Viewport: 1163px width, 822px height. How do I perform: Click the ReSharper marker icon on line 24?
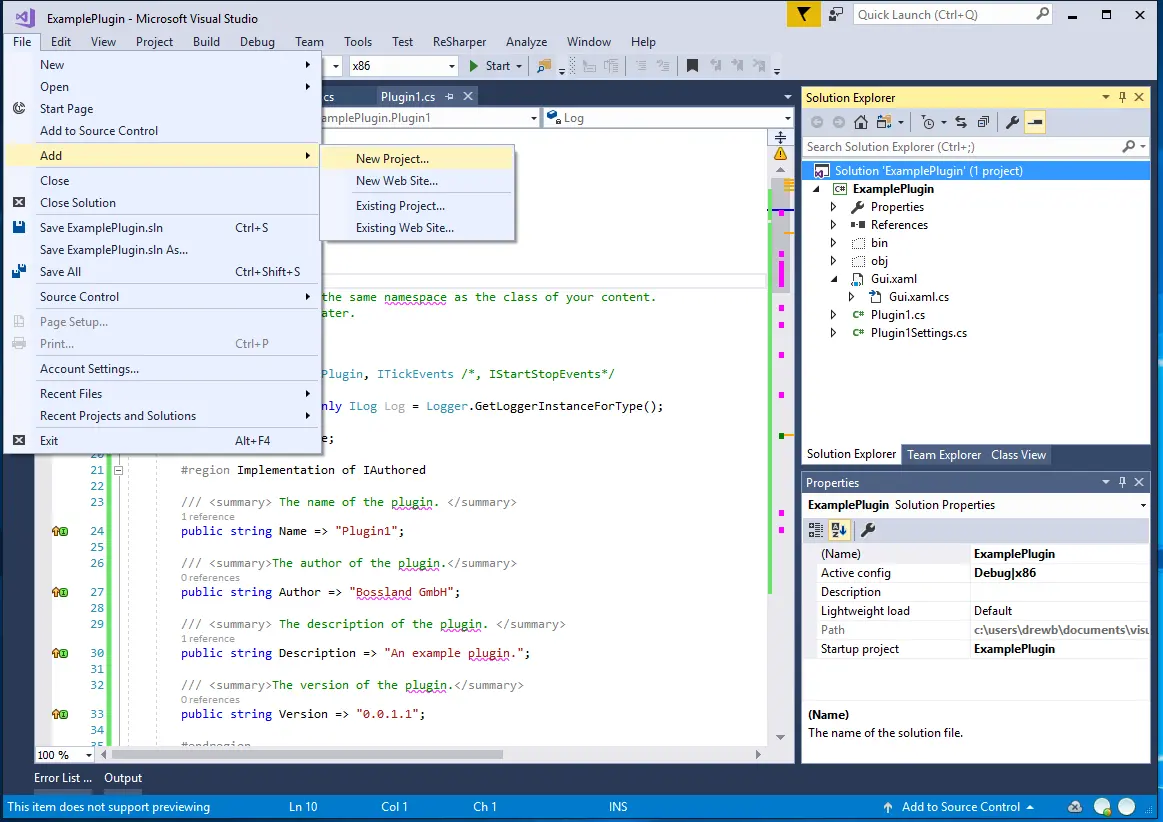coord(60,531)
